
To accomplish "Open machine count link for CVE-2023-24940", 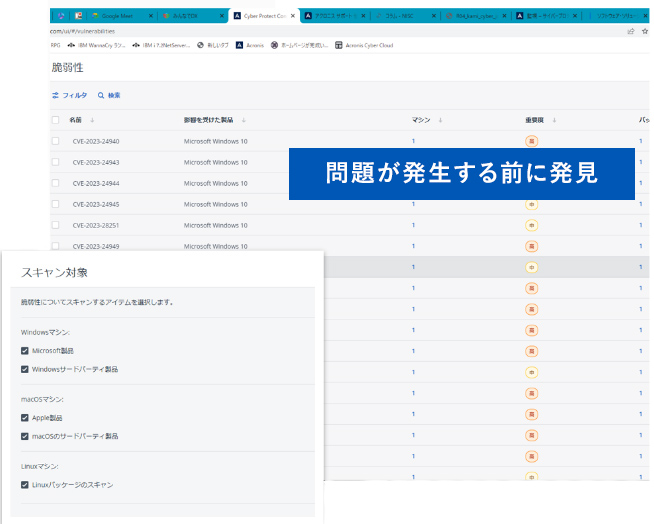I will coord(413,141).
